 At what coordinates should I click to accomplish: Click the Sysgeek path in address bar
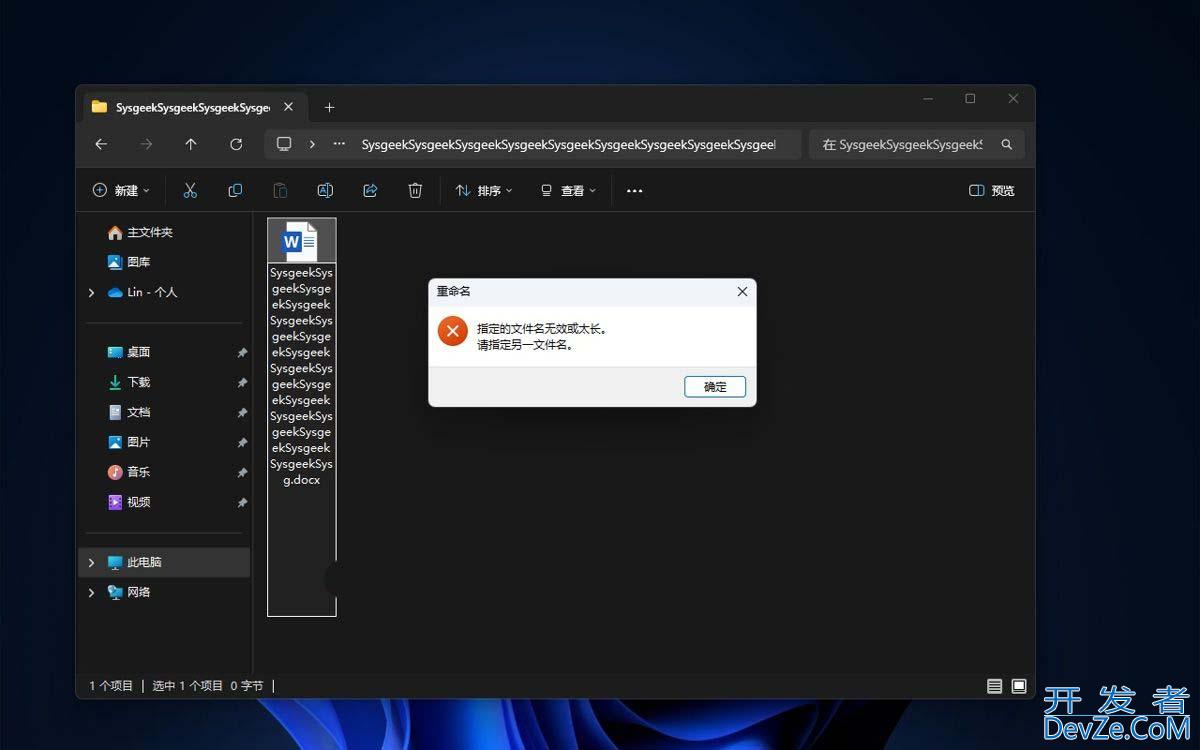coord(568,144)
